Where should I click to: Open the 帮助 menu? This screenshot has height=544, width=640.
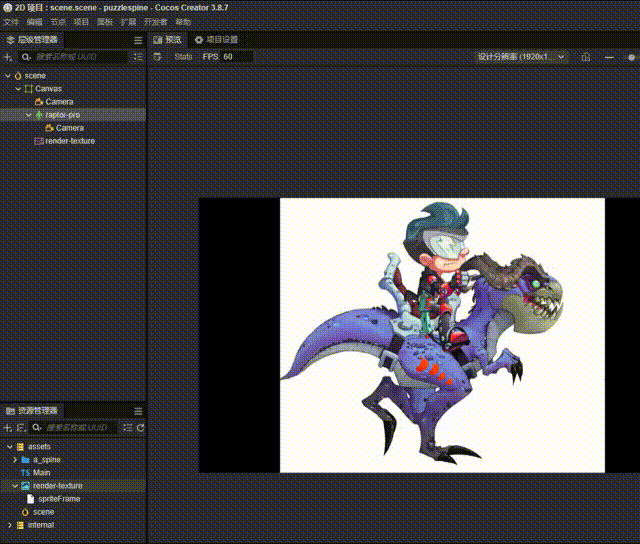pos(183,22)
